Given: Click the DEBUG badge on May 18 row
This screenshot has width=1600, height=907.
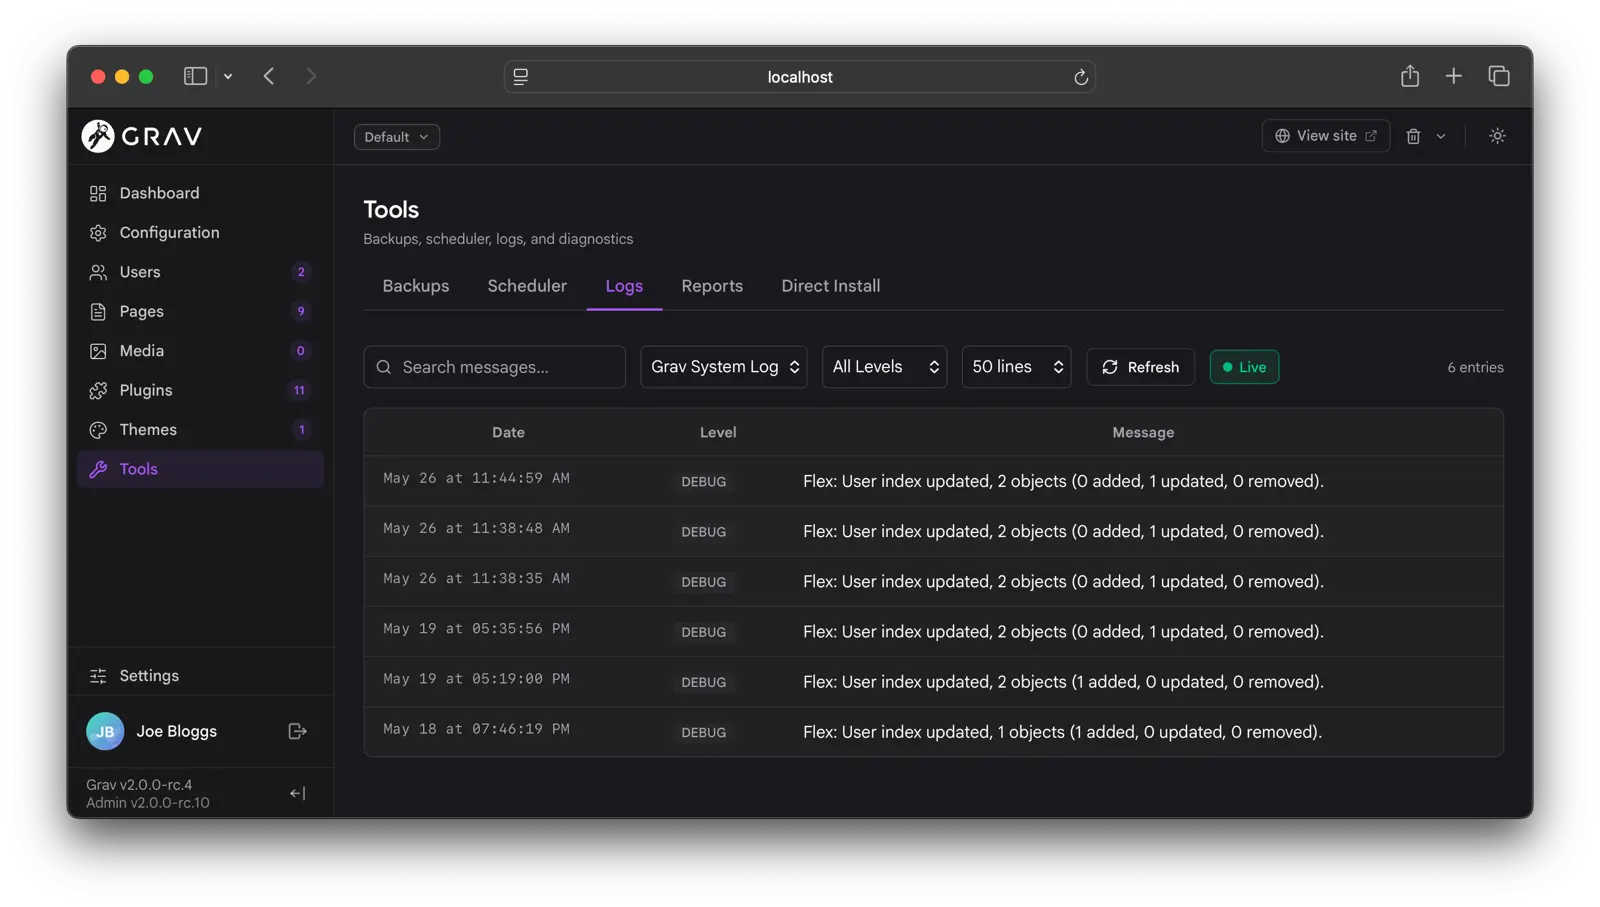Looking at the screenshot, I should pos(704,733).
